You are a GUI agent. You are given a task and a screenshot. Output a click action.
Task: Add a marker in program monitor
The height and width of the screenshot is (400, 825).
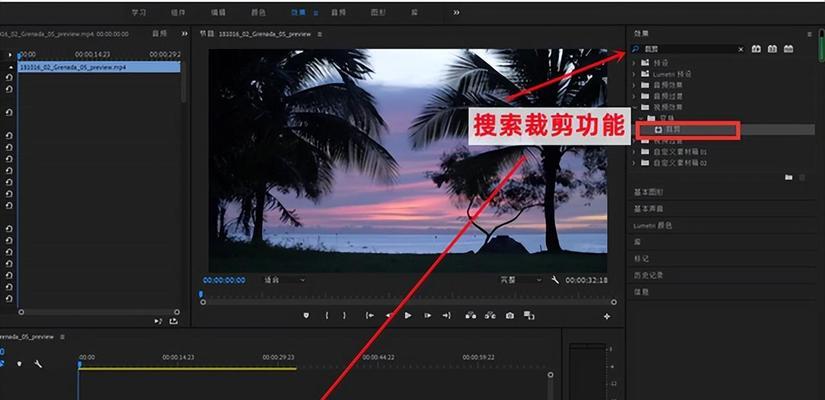tap(306, 315)
